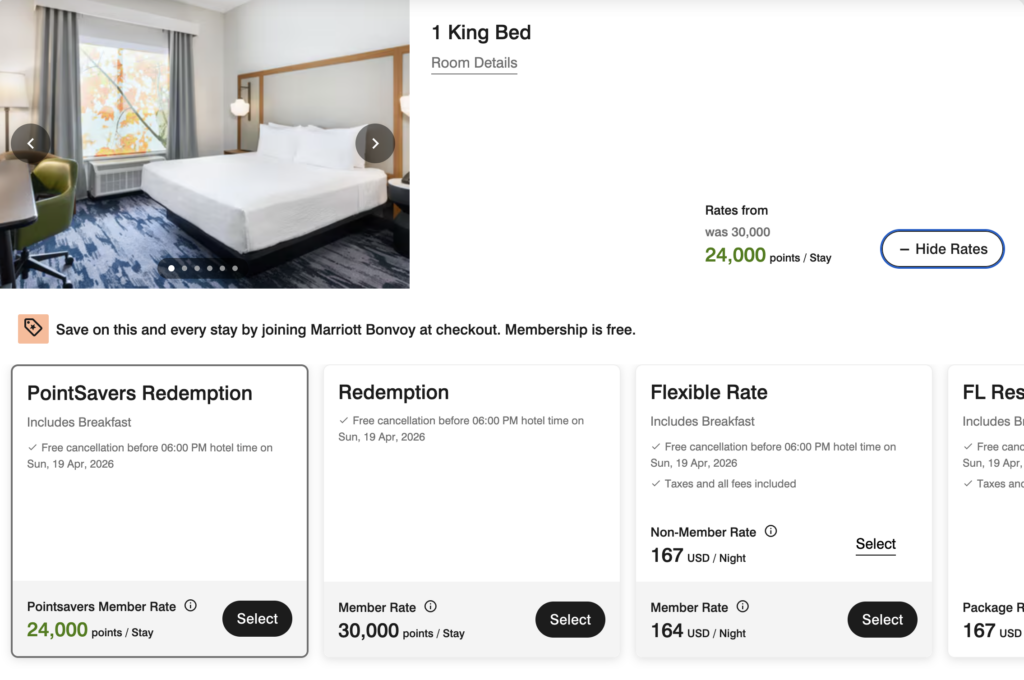The width and height of the screenshot is (1024, 680).
Task: Open Room Details
Action: (473, 63)
